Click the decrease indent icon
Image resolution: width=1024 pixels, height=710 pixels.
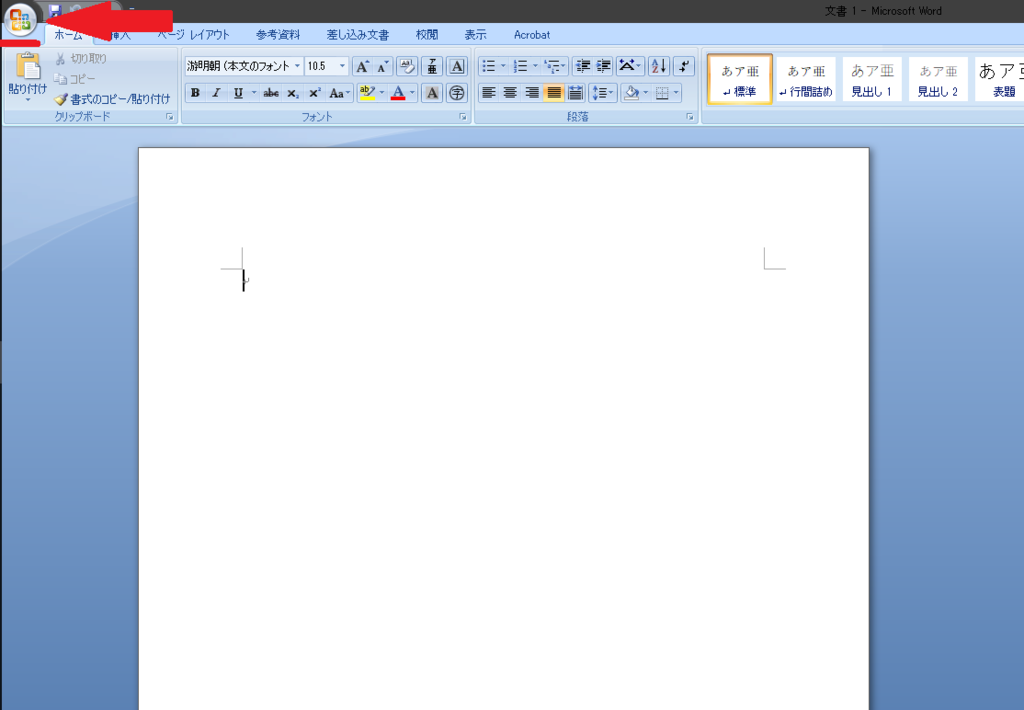[x=583, y=66]
